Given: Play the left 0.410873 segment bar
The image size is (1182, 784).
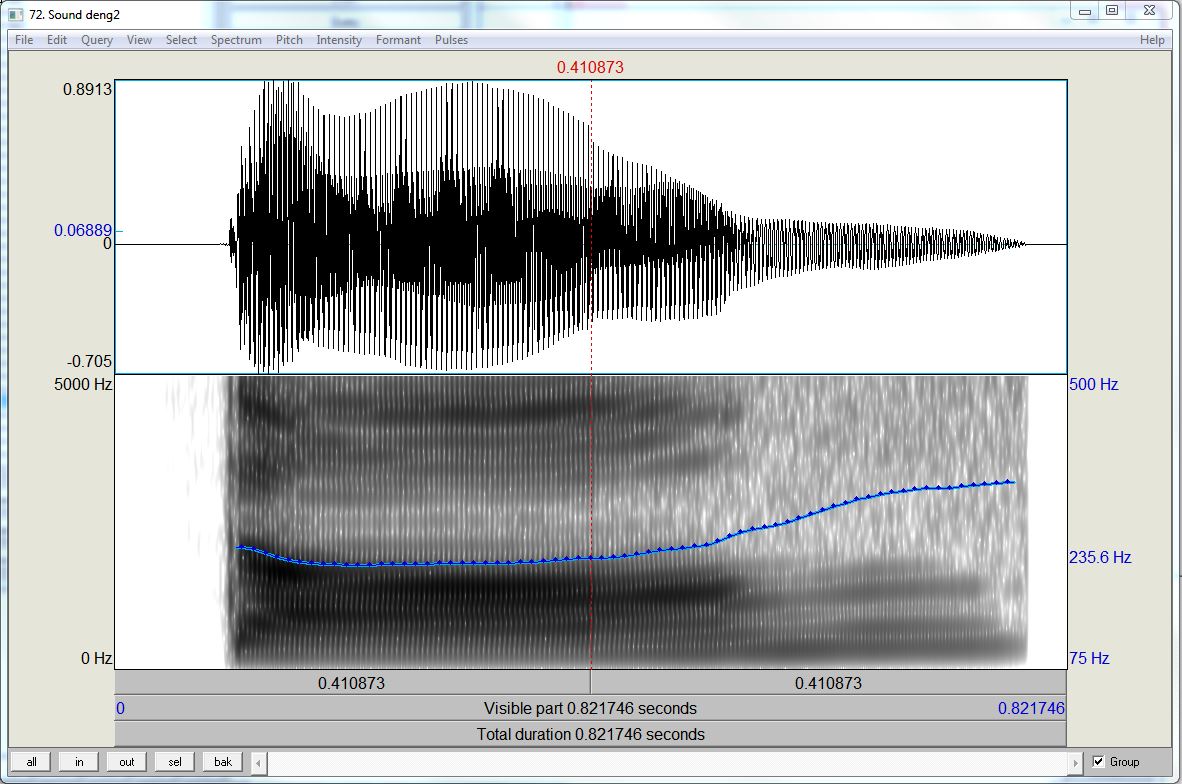Looking at the screenshot, I should pos(352,683).
